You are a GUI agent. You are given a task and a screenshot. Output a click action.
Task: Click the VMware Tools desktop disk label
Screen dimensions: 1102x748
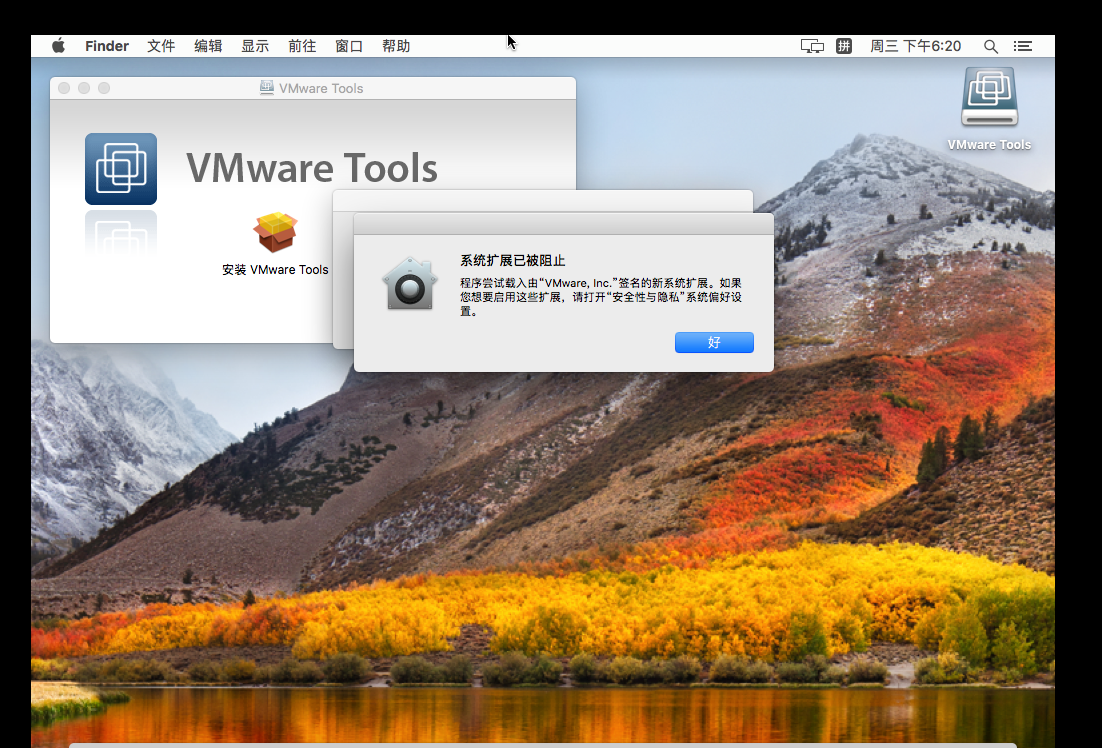(989, 145)
